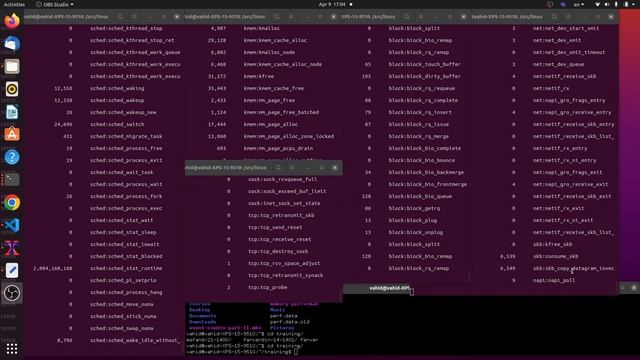Screen dimensions: 640x360
Task: Select 'perf.data.old' file name
Action: (289, 322)
